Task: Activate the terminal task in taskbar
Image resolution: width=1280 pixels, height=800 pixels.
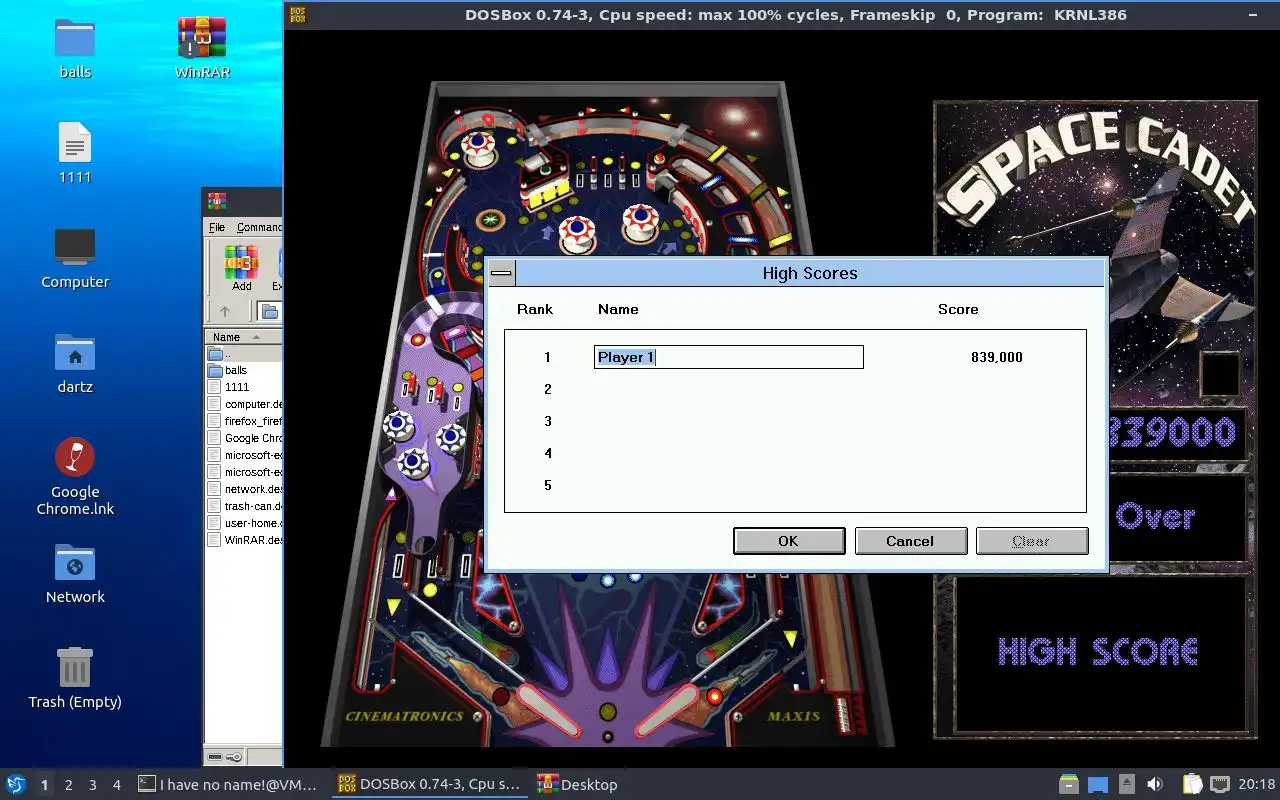Action: pos(229,785)
